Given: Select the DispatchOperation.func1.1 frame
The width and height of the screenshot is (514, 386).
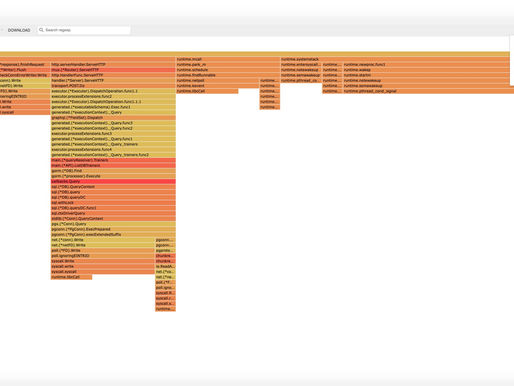Looking at the screenshot, I should coord(113,91).
